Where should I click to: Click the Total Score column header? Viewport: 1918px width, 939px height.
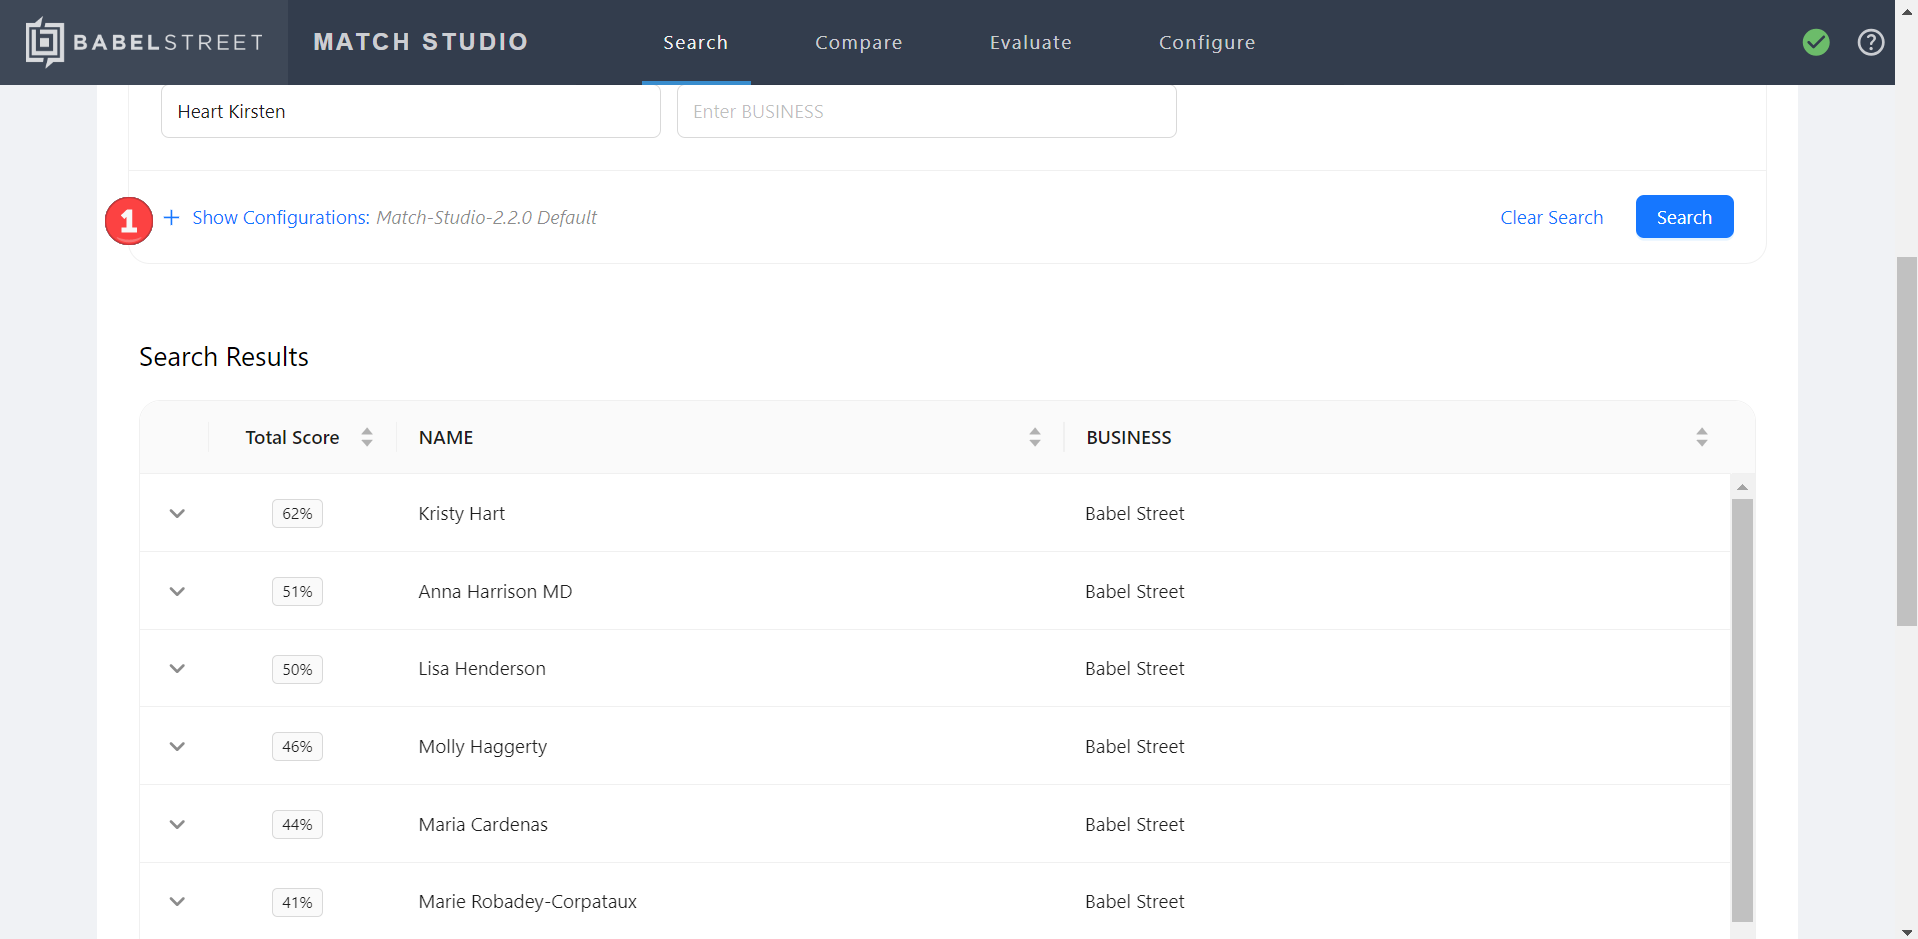[x=292, y=437]
